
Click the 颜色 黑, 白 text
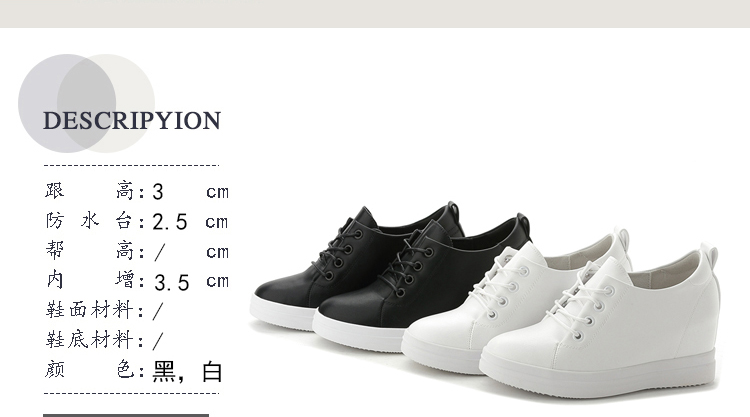tap(134, 371)
